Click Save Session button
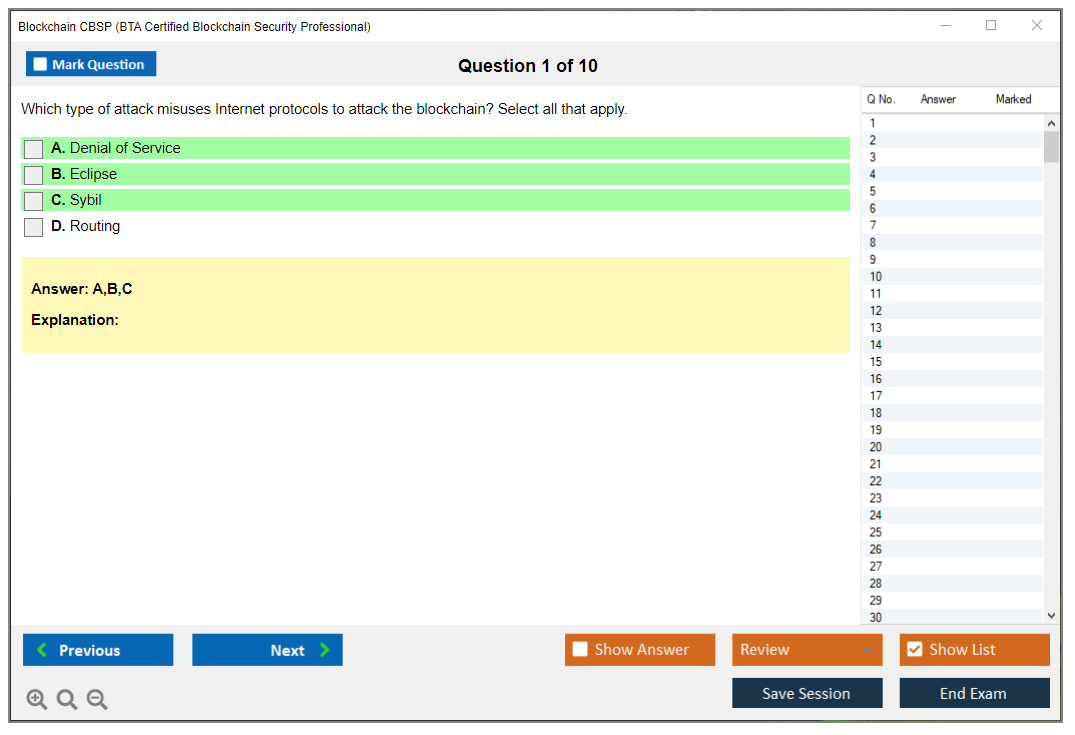The height and width of the screenshot is (735, 1075). pos(806,694)
